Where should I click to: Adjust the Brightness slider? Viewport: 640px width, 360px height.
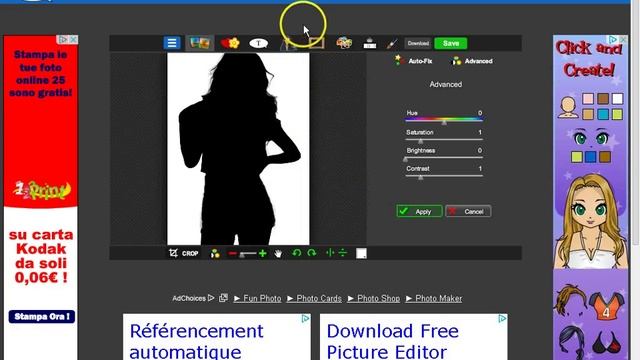(444, 158)
